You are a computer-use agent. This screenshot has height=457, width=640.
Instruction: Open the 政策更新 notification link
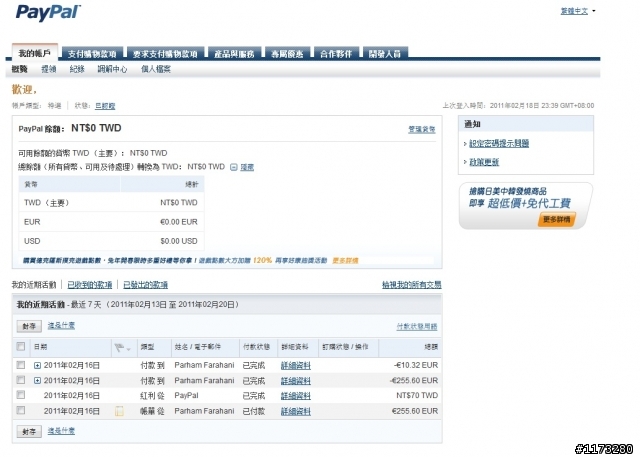click(484, 162)
